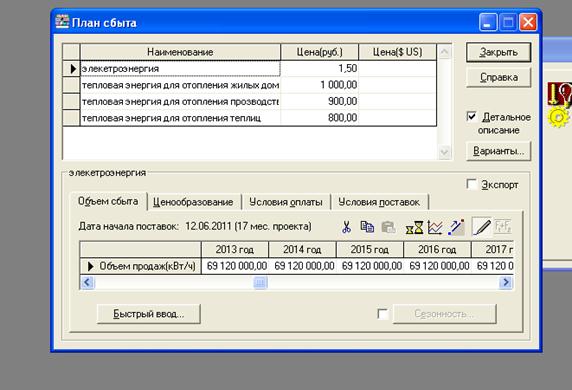
Task: Click the 2014 год column header
Action: 302,250
